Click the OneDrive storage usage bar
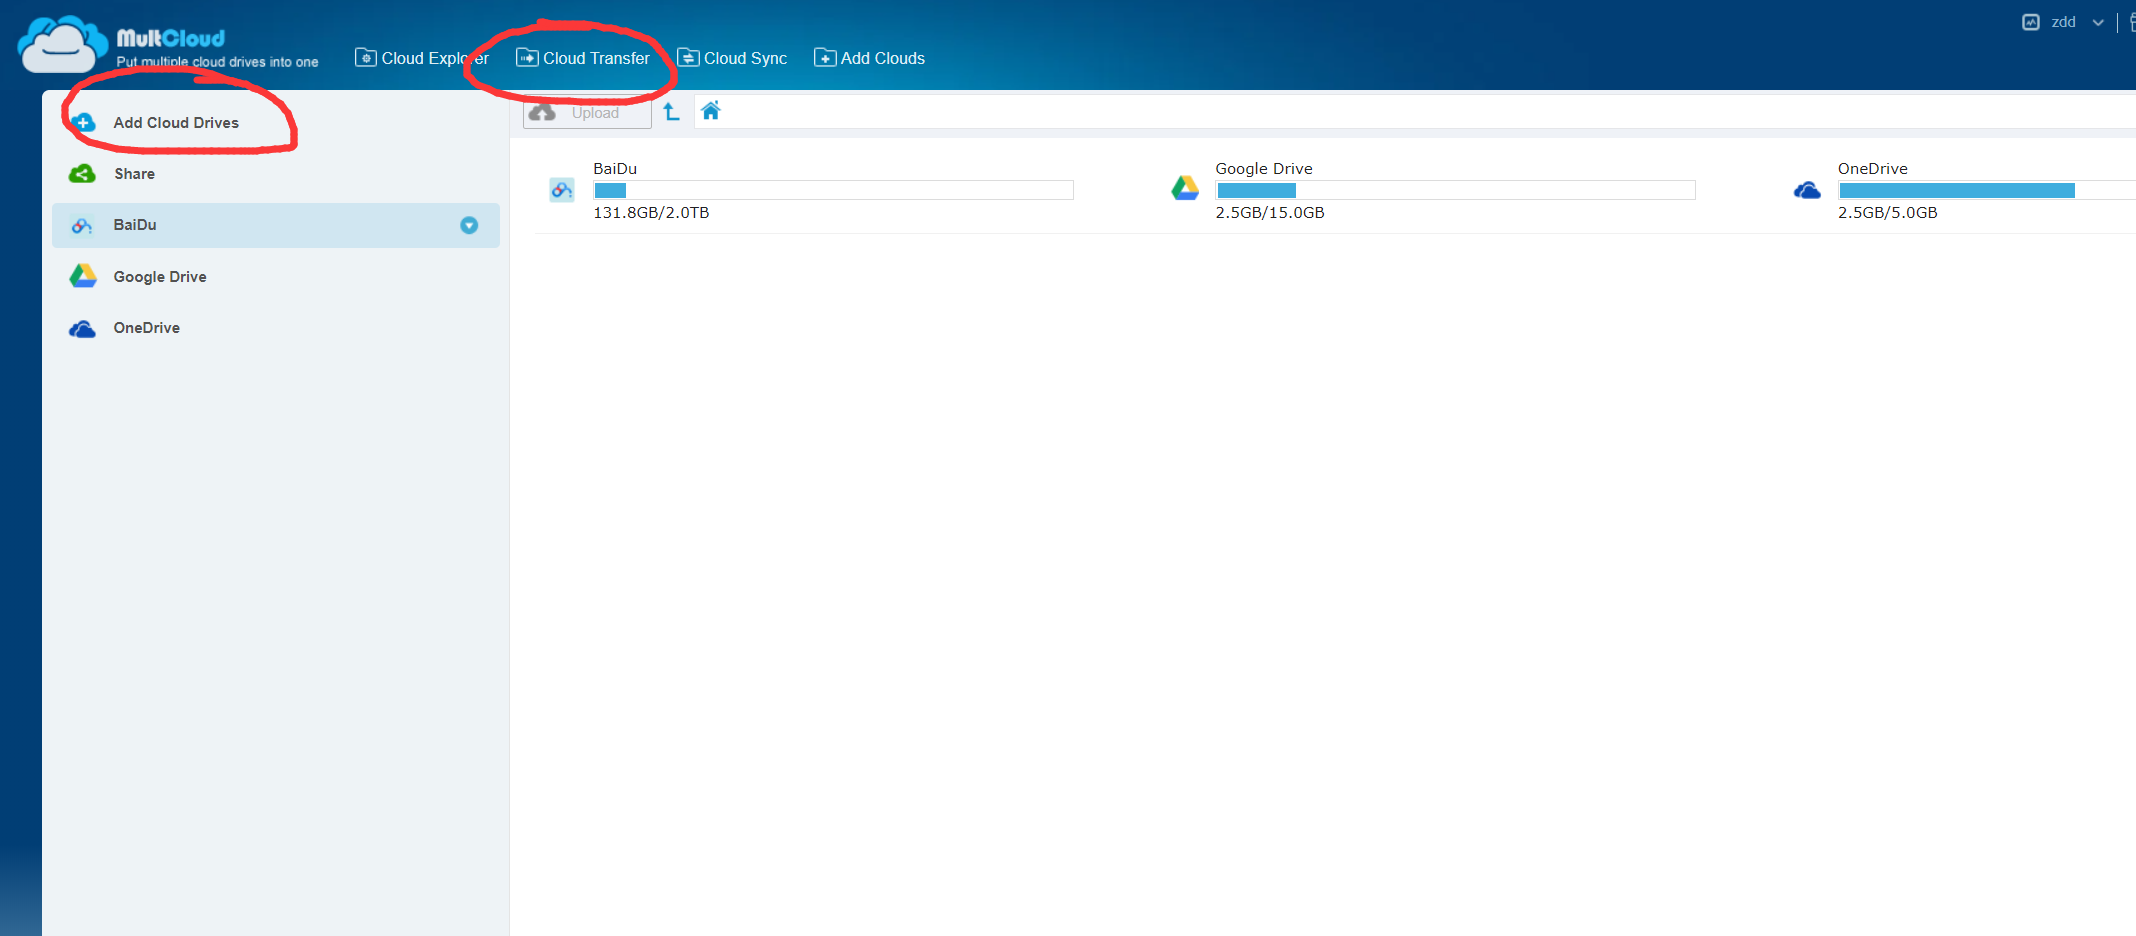The width and height of the screenshot is (2136, 936). pos(1987,190)
